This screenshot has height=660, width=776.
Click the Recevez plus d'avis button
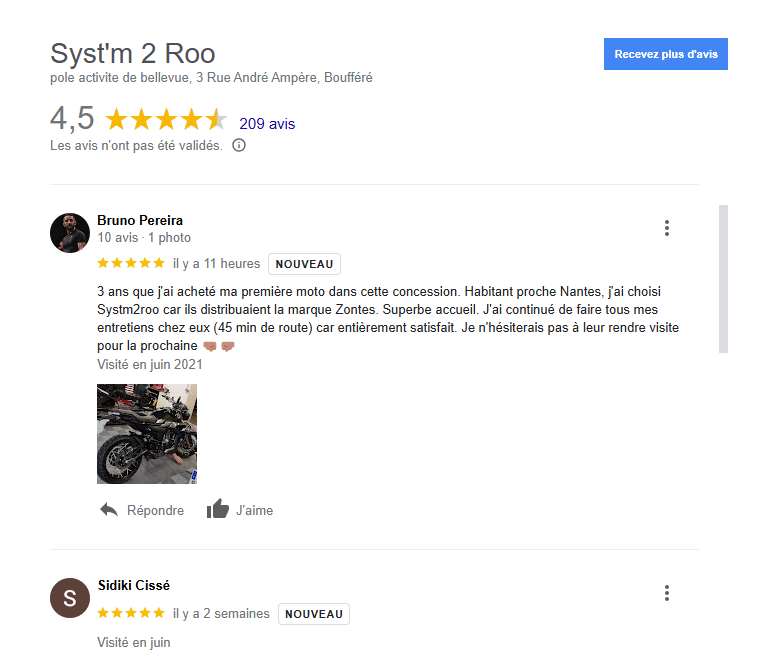tap(666, 54)
